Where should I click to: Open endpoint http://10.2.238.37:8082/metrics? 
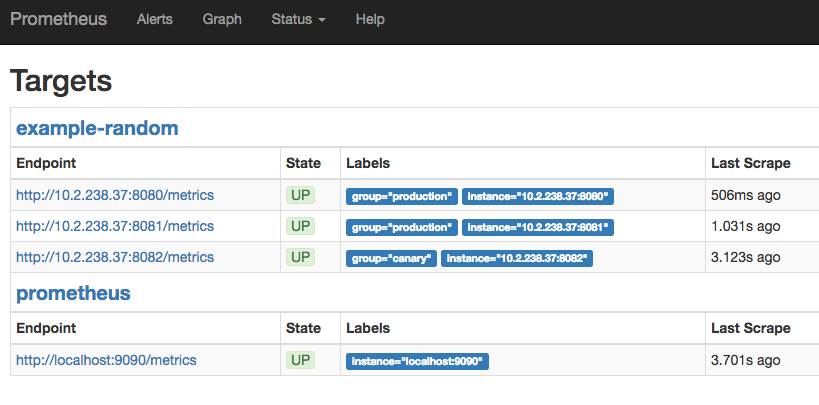115,257
